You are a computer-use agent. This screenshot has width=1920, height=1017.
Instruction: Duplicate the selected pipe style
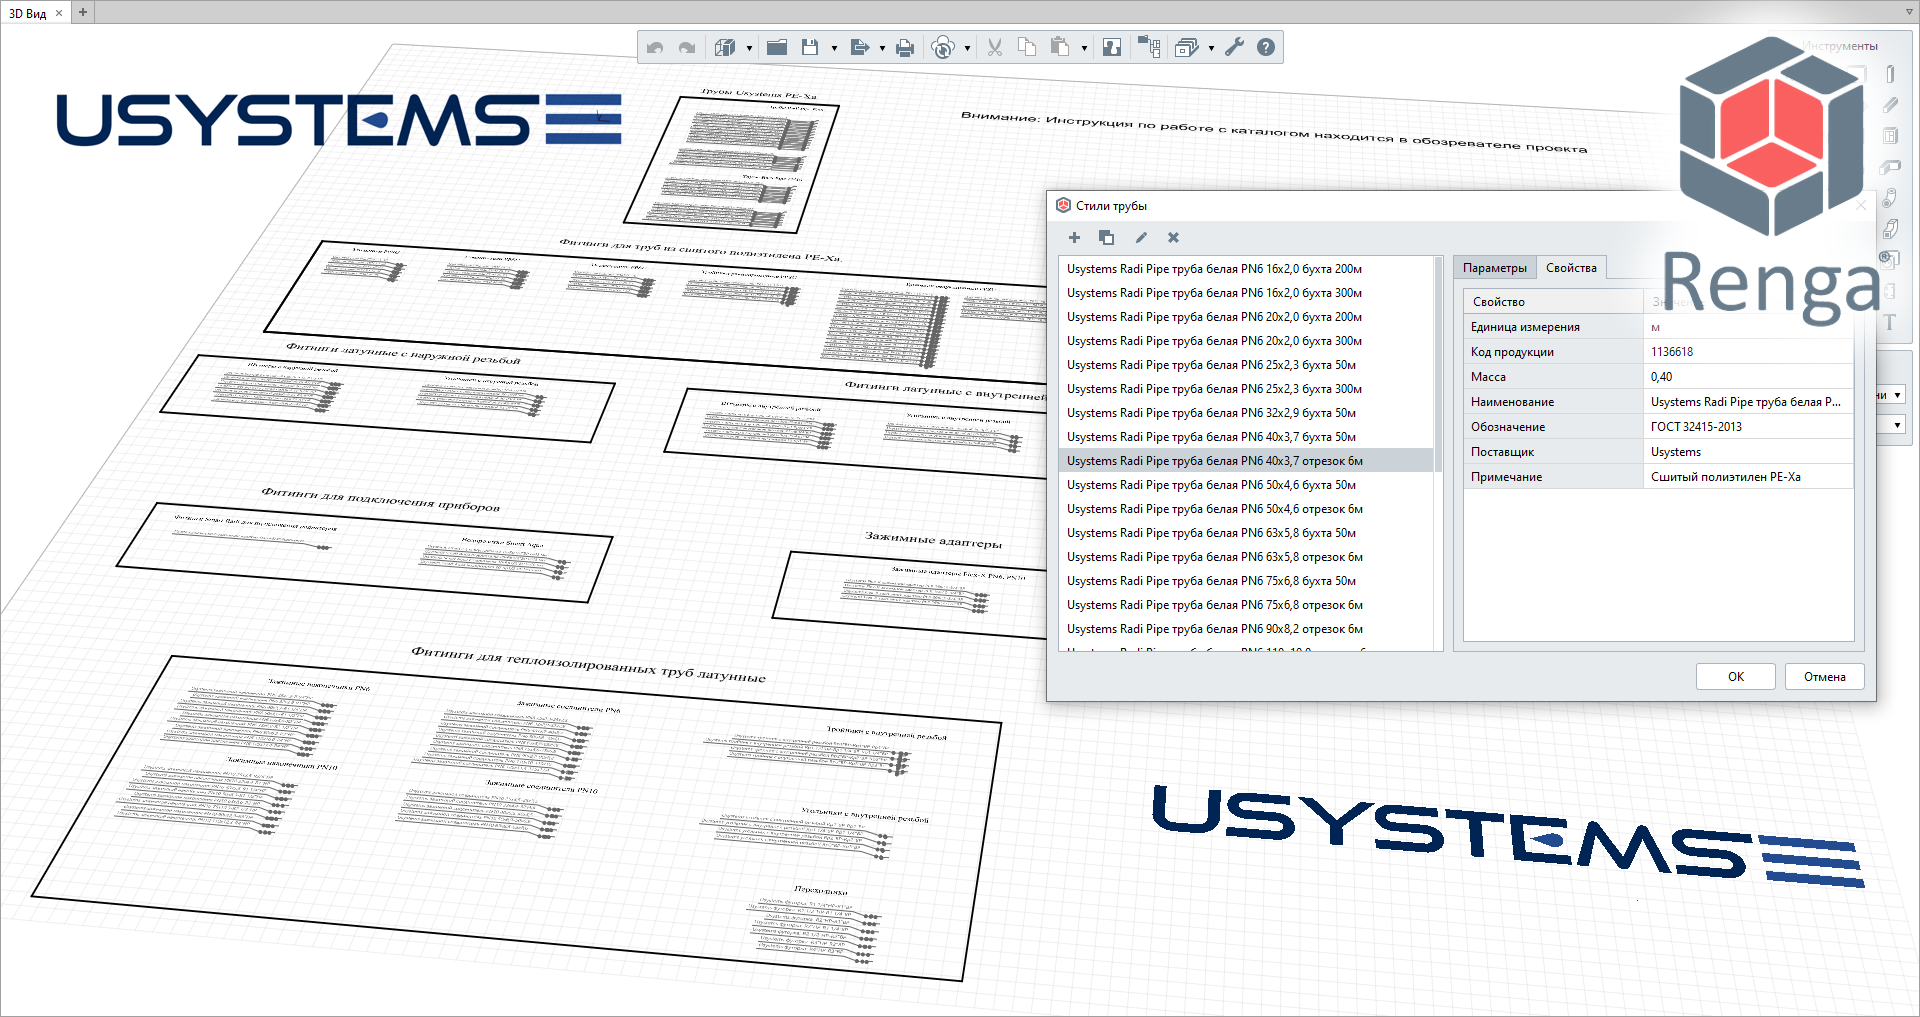pos(1106,238)
